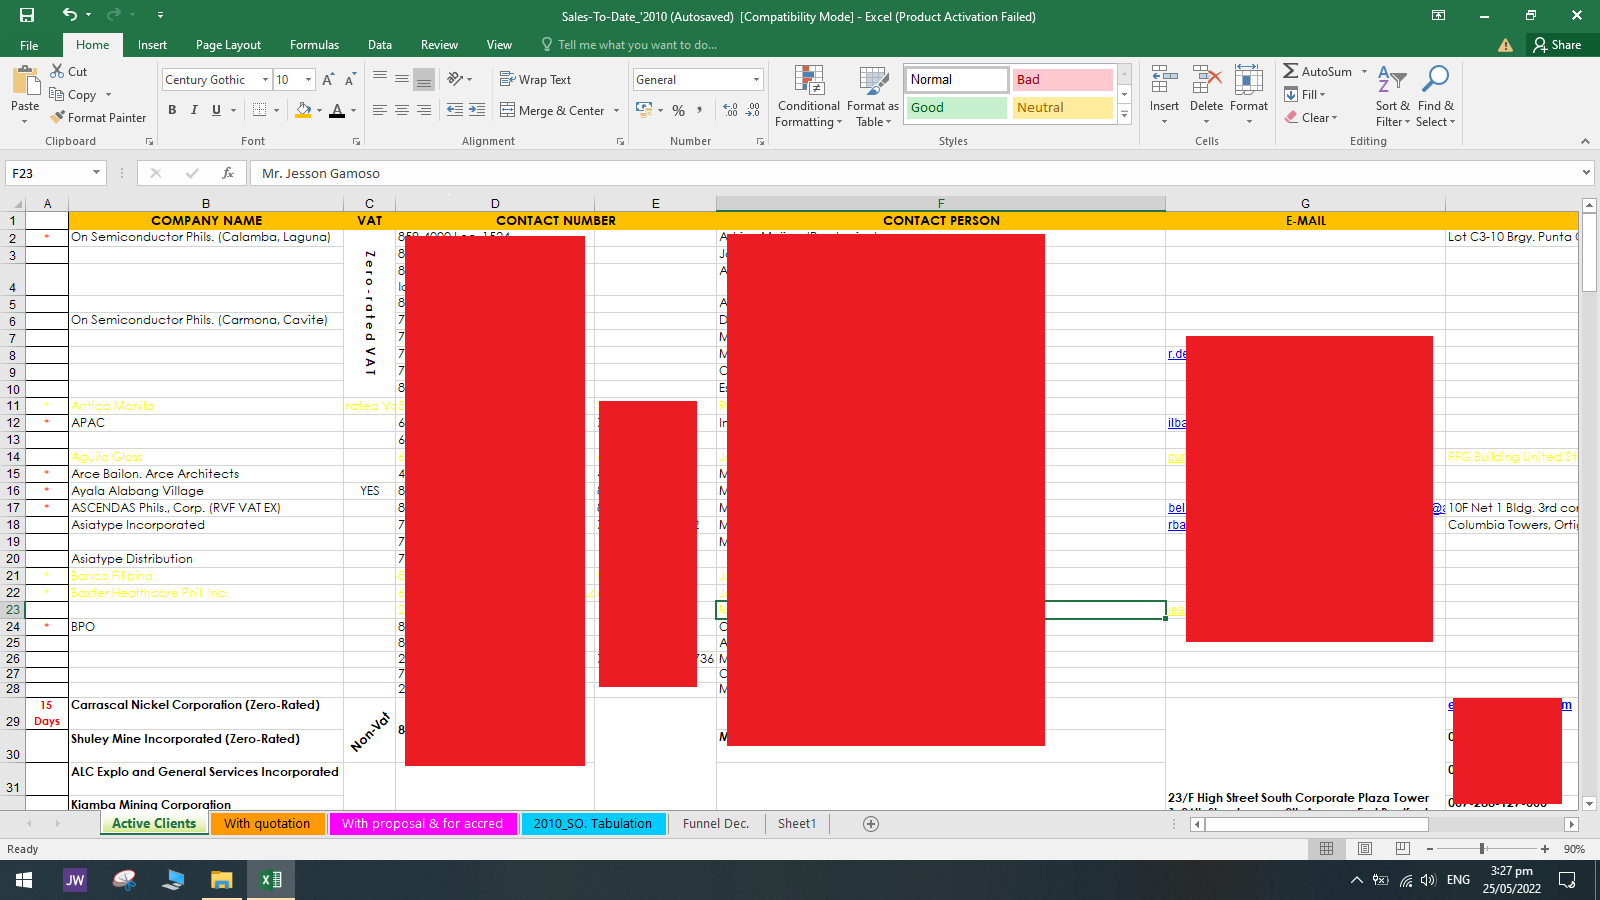Switch to Page Break Preview view
The width and height of the screenshot is (1600, 900).
[1403, 849]
